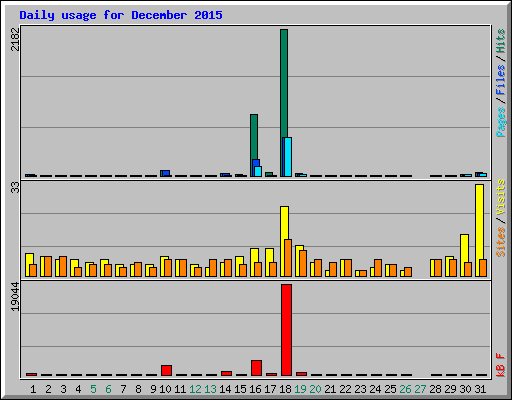Screen dimensions: 512x400
Task: Click day label 3 on the x-axis
Action: coord(63,389)
